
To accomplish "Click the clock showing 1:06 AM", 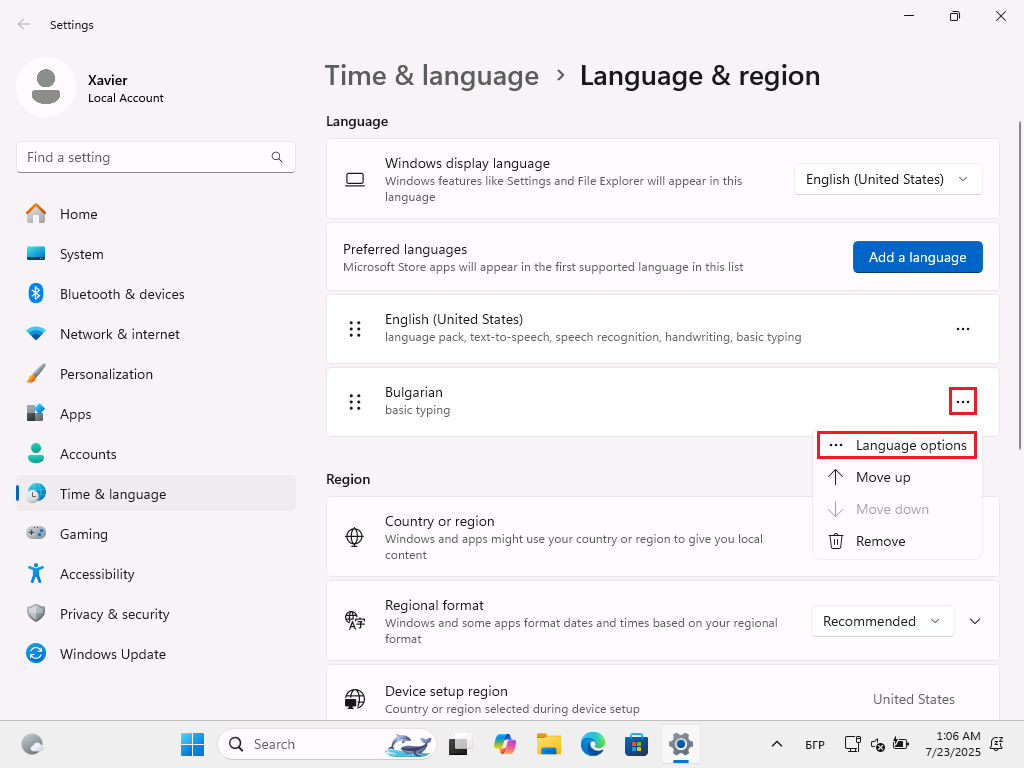I will coord(953,744).
